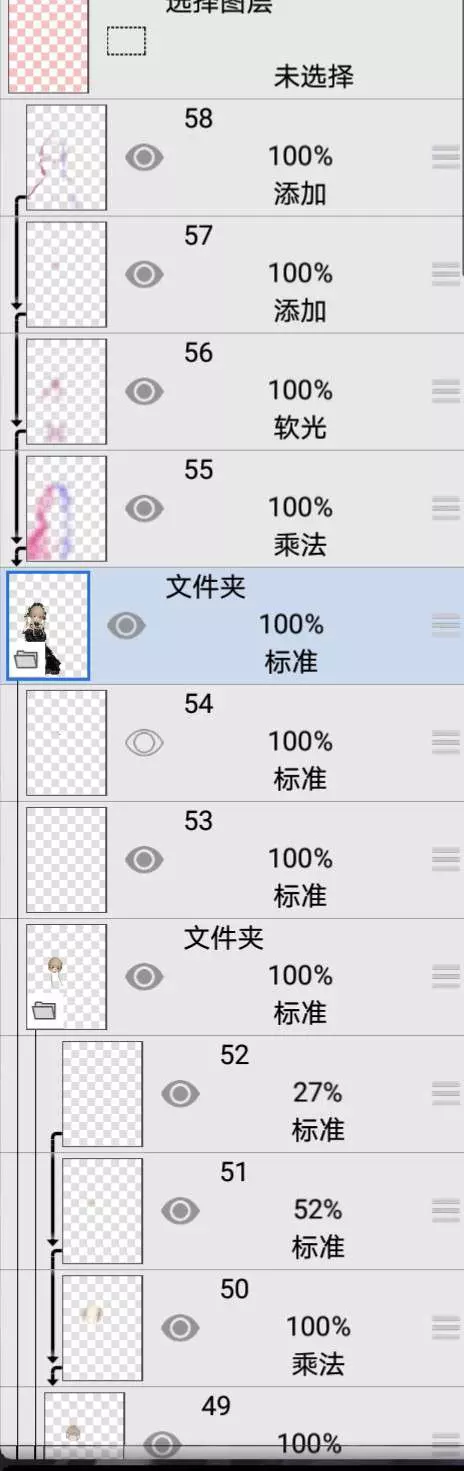Select layer 55 pink-blue thumbnail
This screenshot has height=1471, width=464.
(x=66, y=508)
